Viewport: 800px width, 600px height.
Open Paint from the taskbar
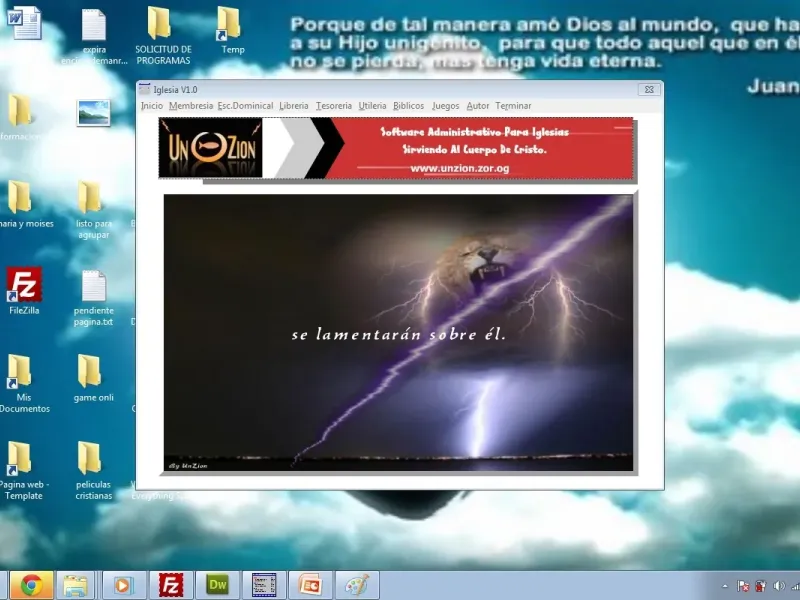(x=357, y=585)
